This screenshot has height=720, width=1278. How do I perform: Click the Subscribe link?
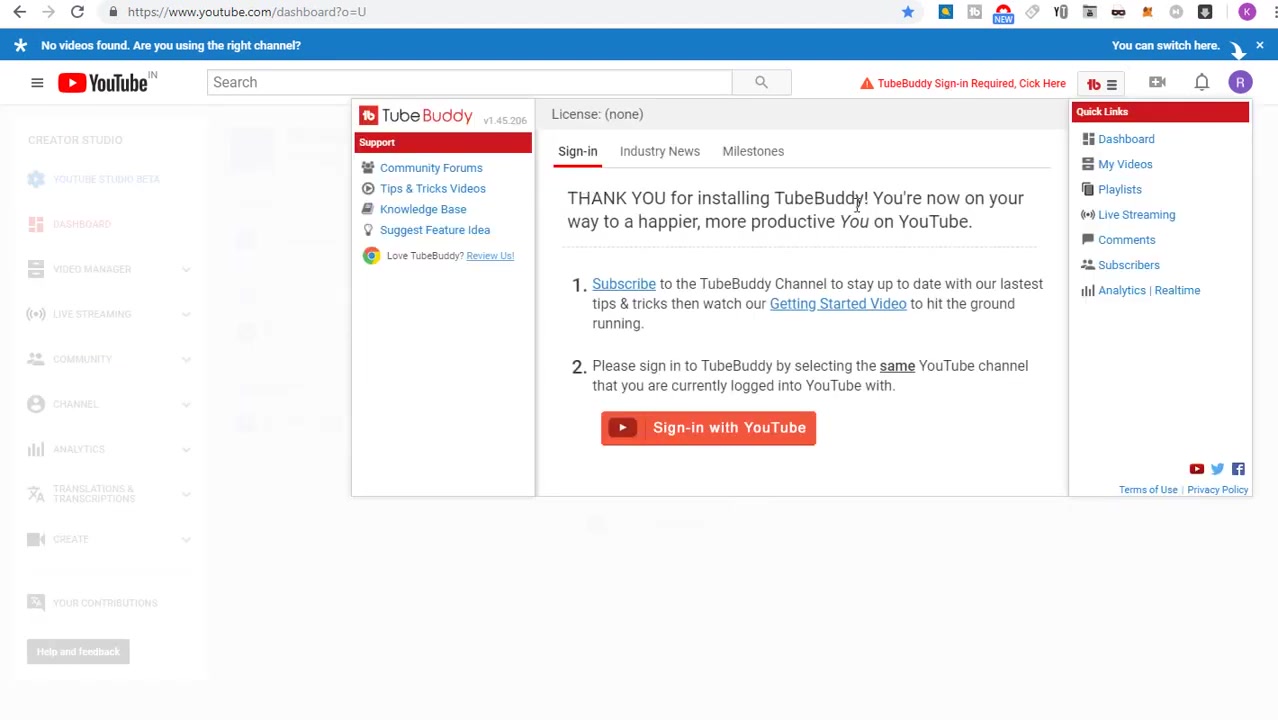(624, 284)
